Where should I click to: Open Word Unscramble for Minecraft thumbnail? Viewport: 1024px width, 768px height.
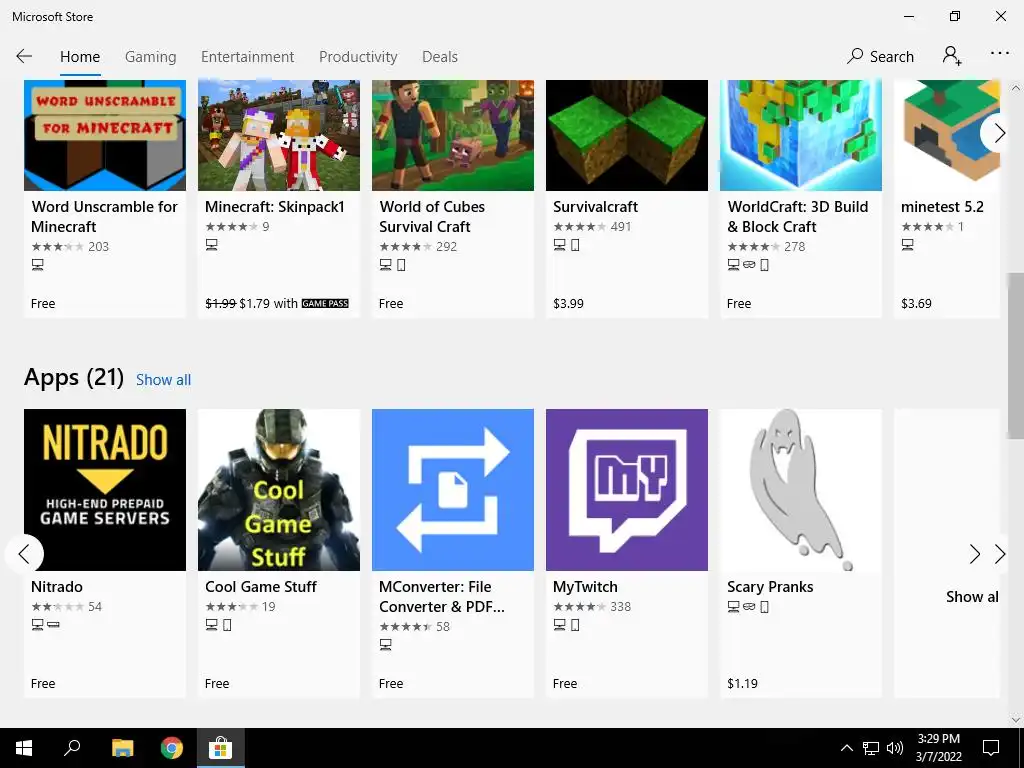105,135
